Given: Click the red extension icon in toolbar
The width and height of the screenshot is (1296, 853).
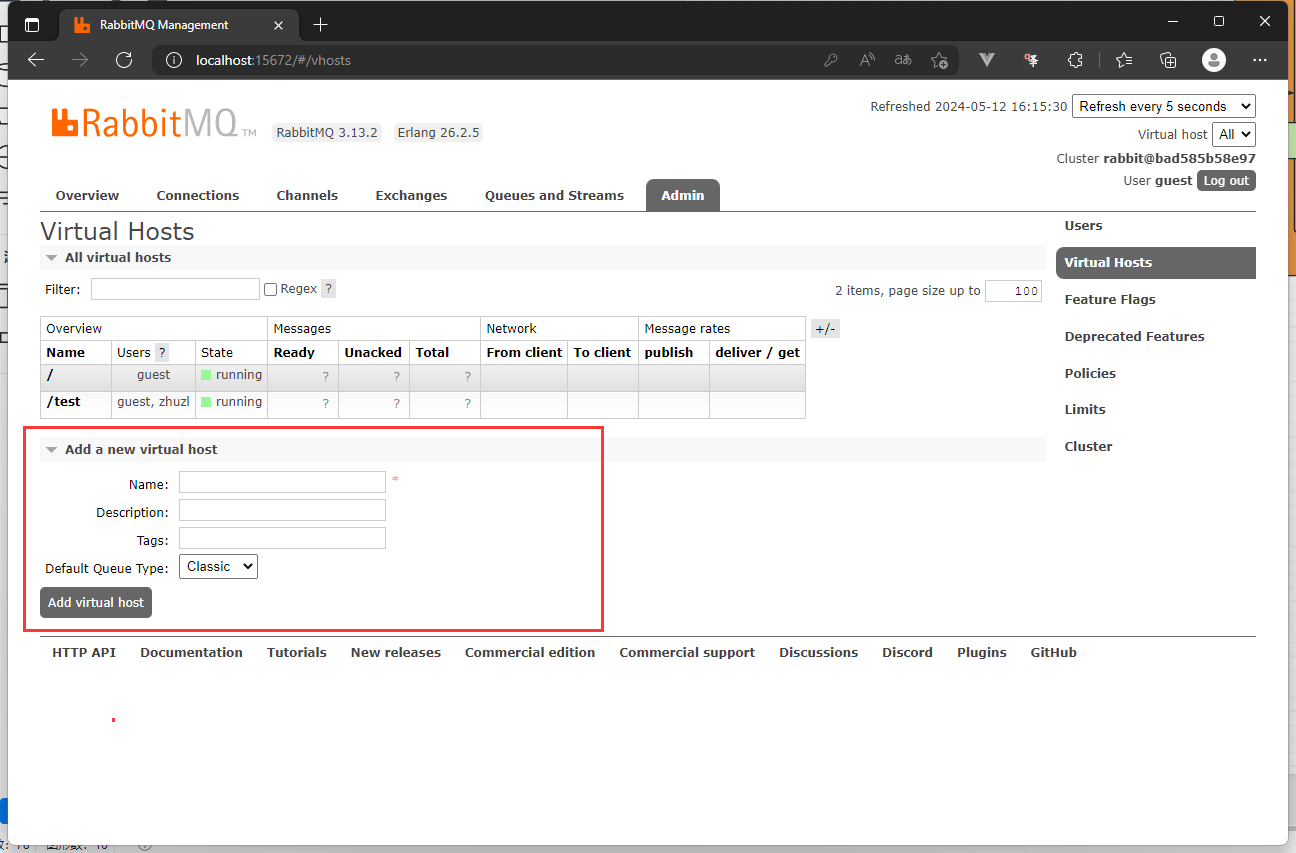Looking at the screenshot, I should coord(1032,60).
